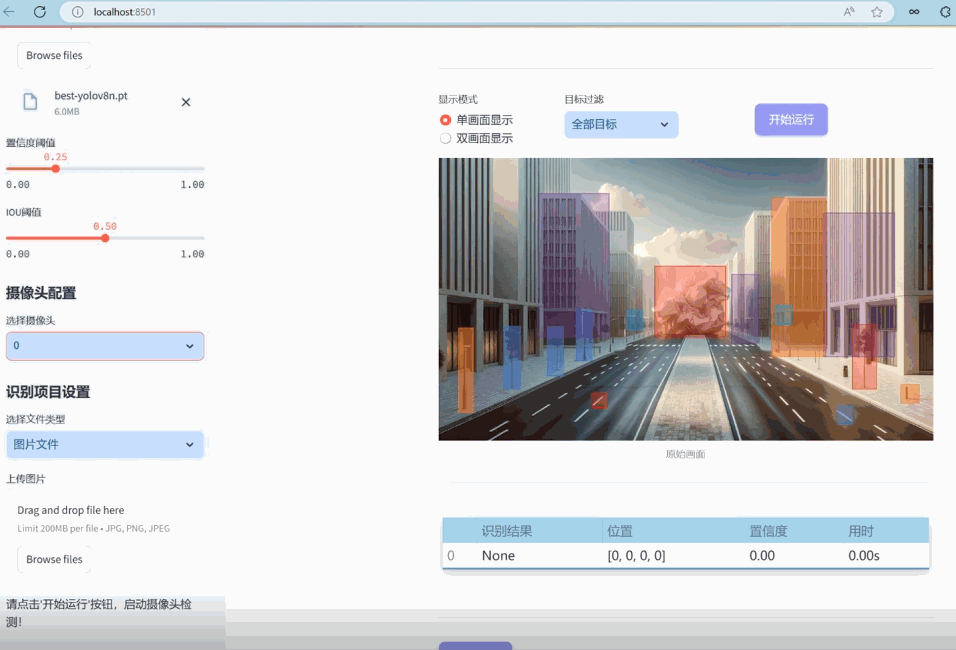
Task: Click the upper Browse files button for model
Action: coord(54,55)
